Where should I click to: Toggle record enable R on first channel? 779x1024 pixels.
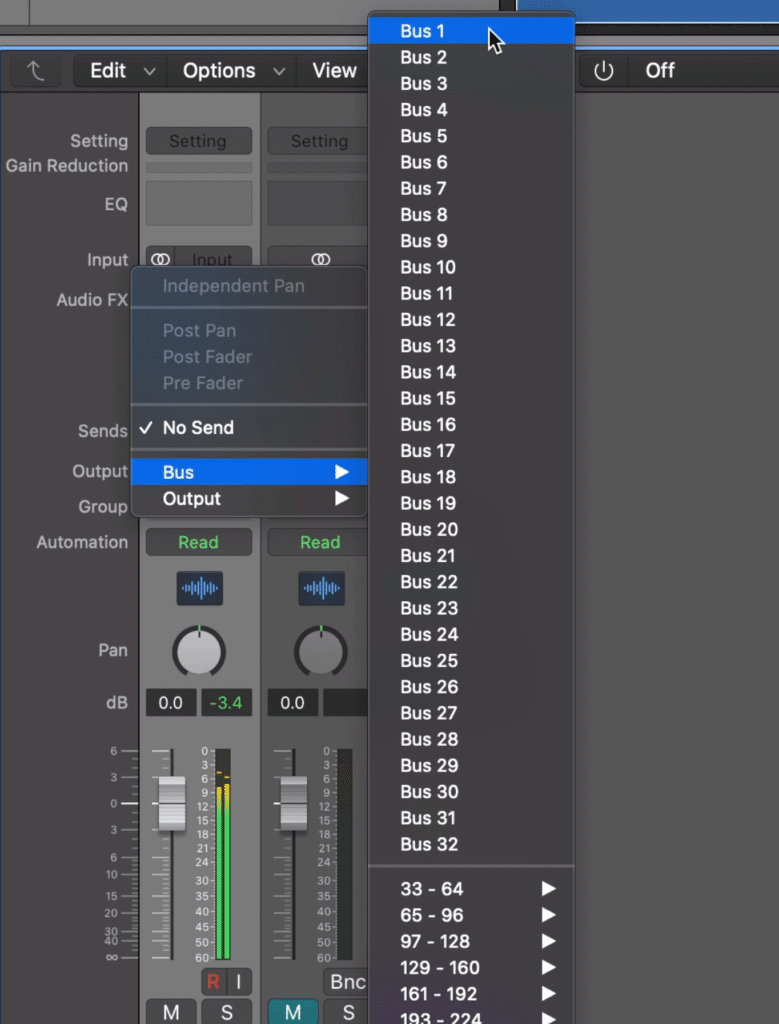coord(213,982)
